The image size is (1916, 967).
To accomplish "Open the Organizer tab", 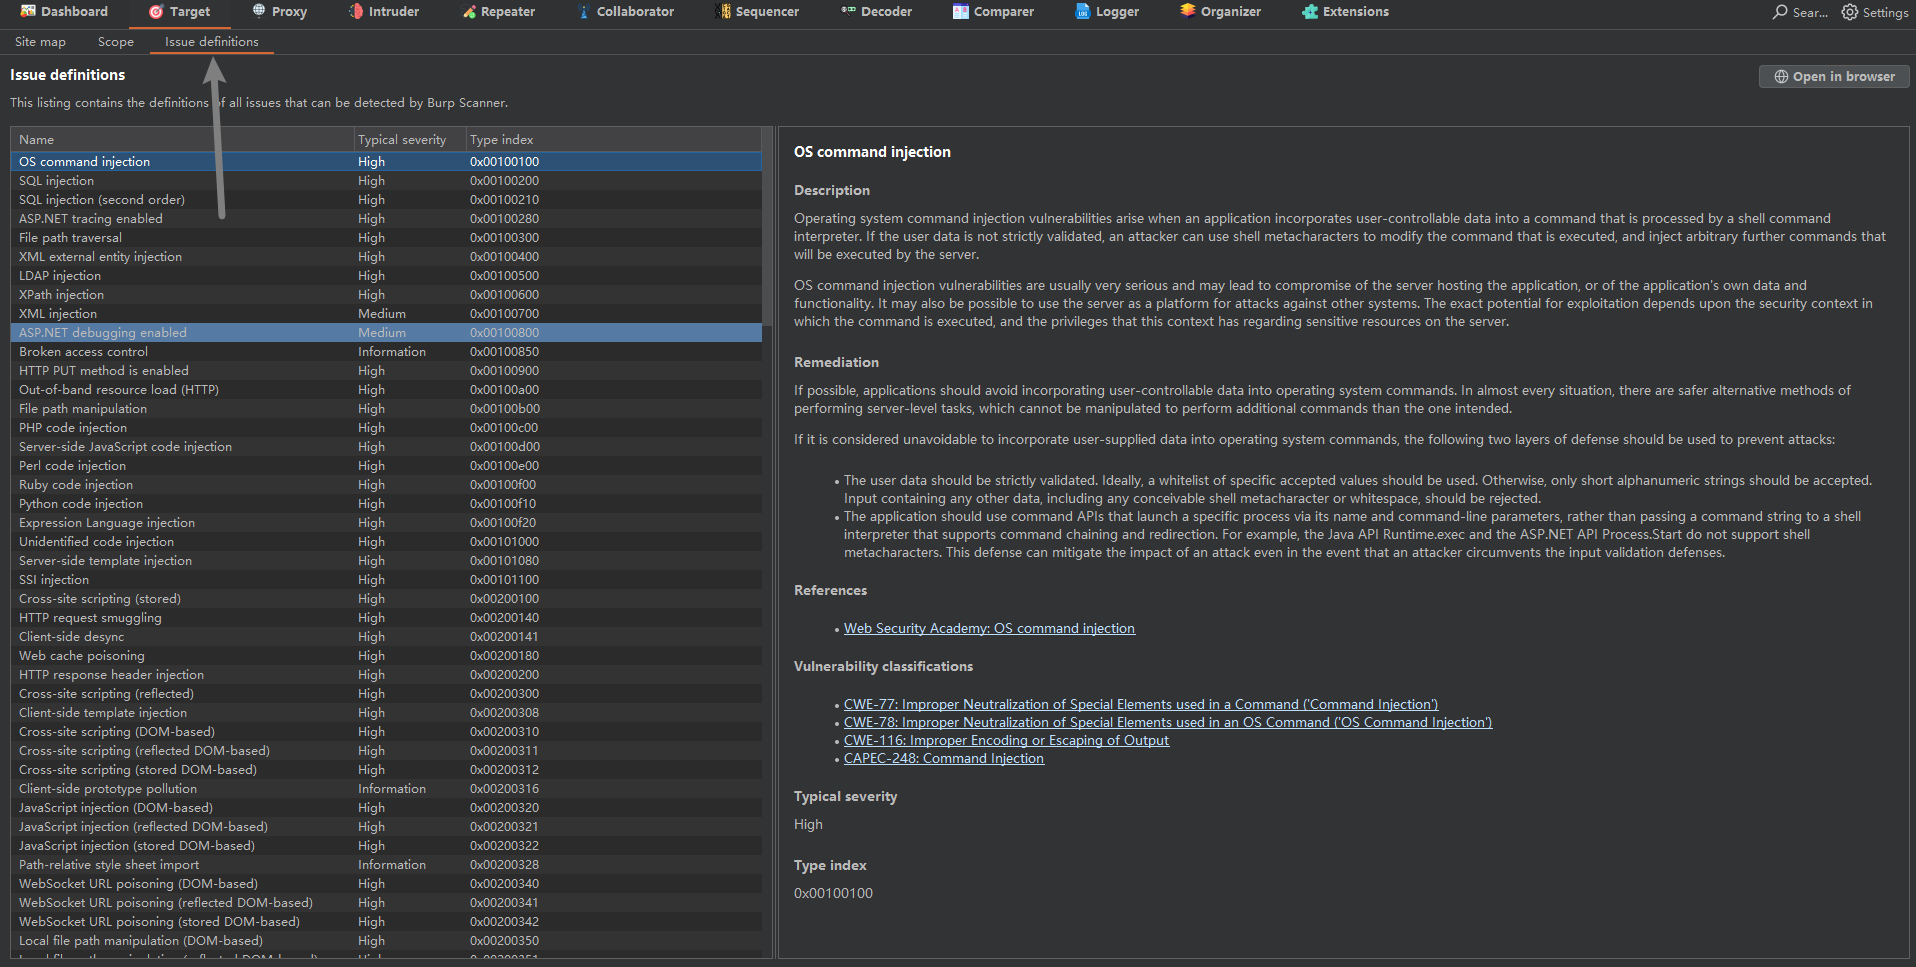I will coord(1220,12).
